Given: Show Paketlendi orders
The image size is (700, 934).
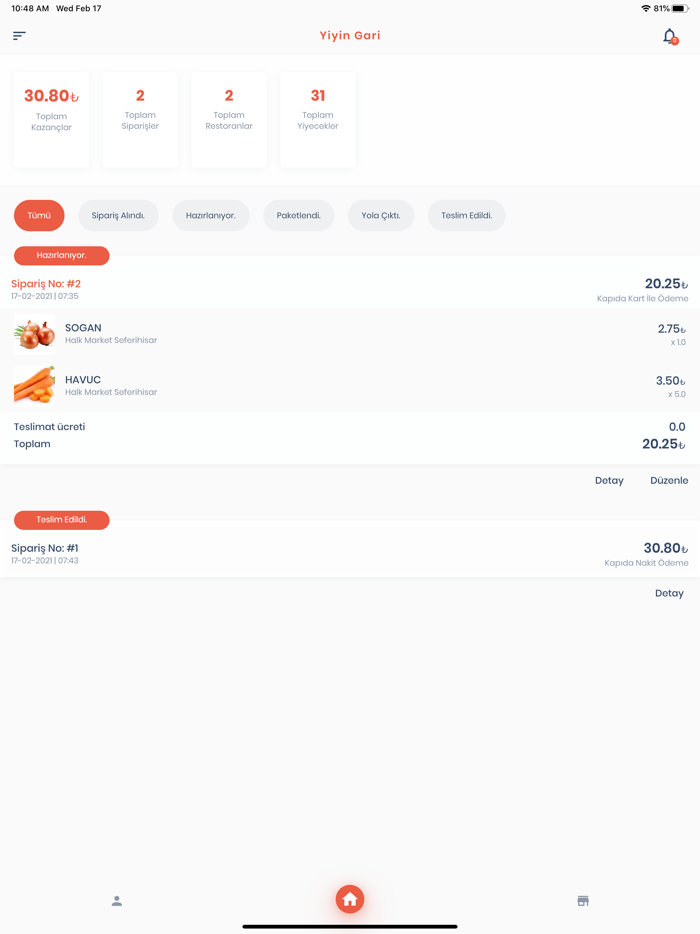Looking at the screenshot, I should pyautogui.click(x=299, y=215).
